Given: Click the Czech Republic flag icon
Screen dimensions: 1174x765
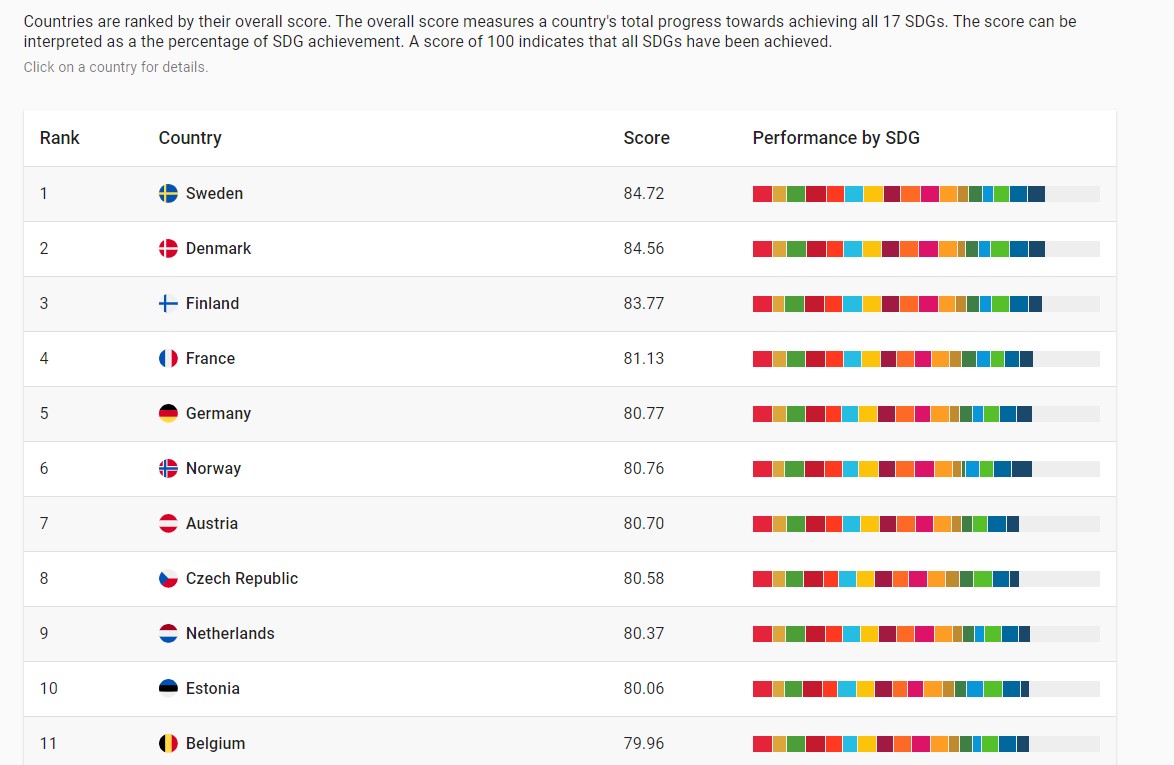Looking at the screenshot, I should tap(168, 578).
